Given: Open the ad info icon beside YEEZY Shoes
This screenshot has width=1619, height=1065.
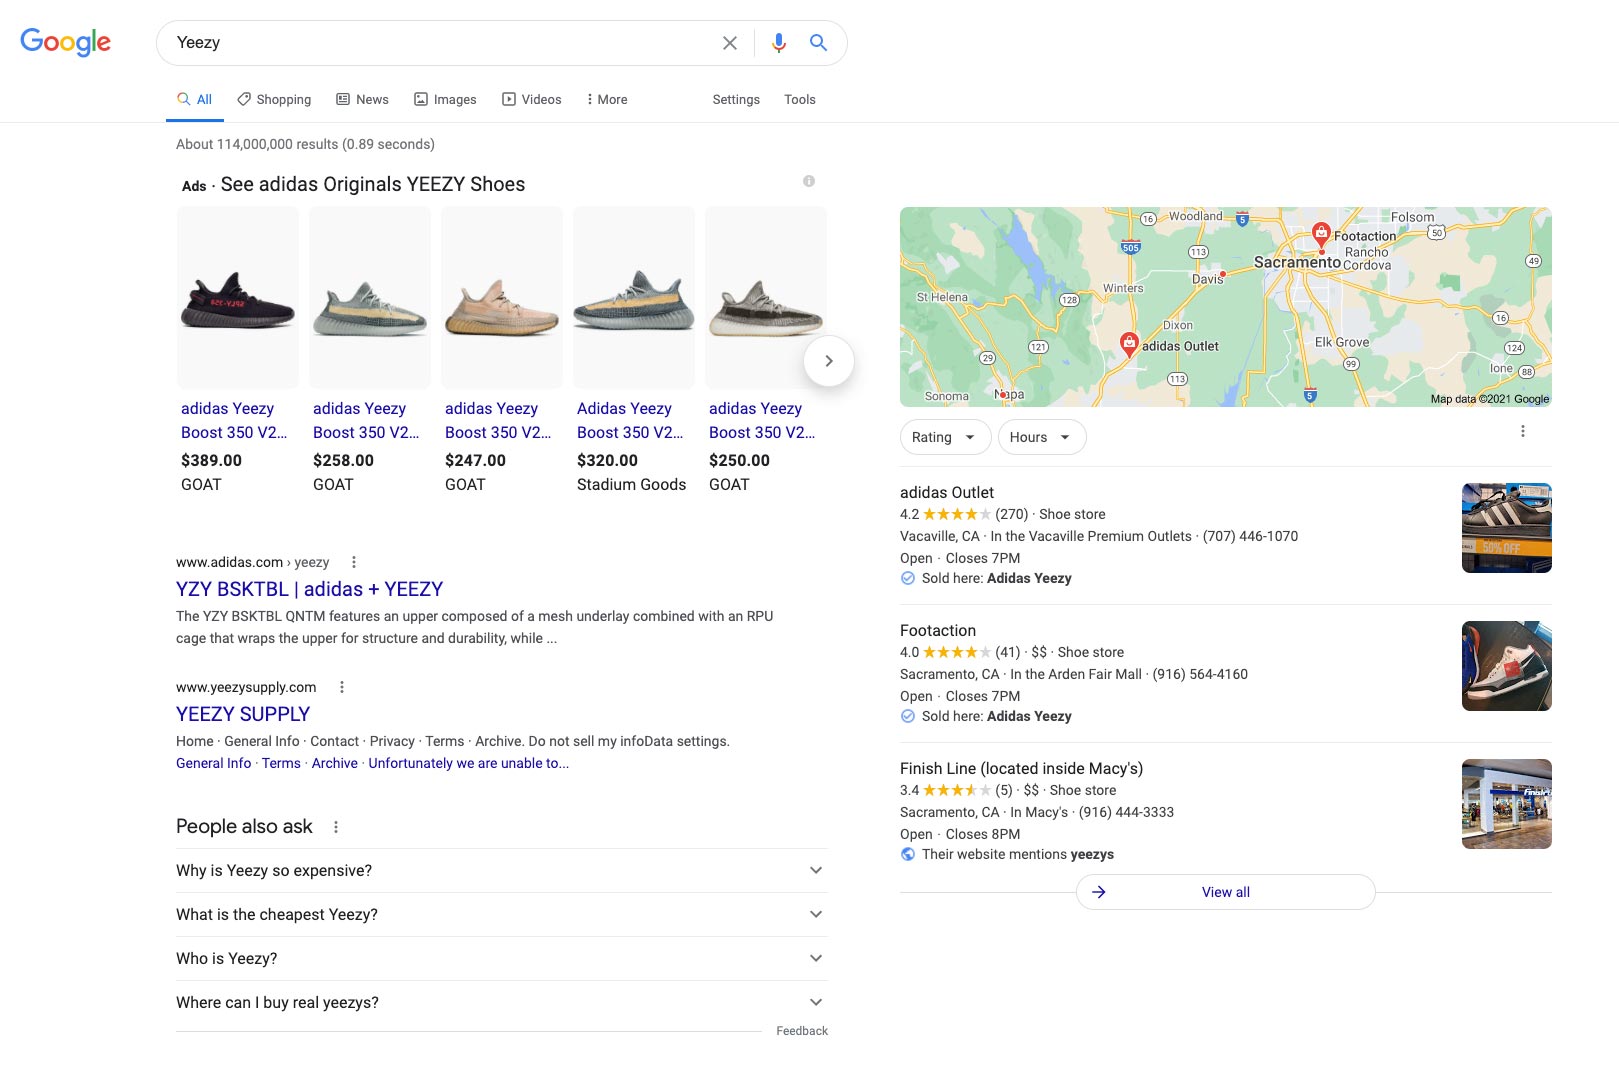Looking at the screenshot, I should click(x=809, y=181).
